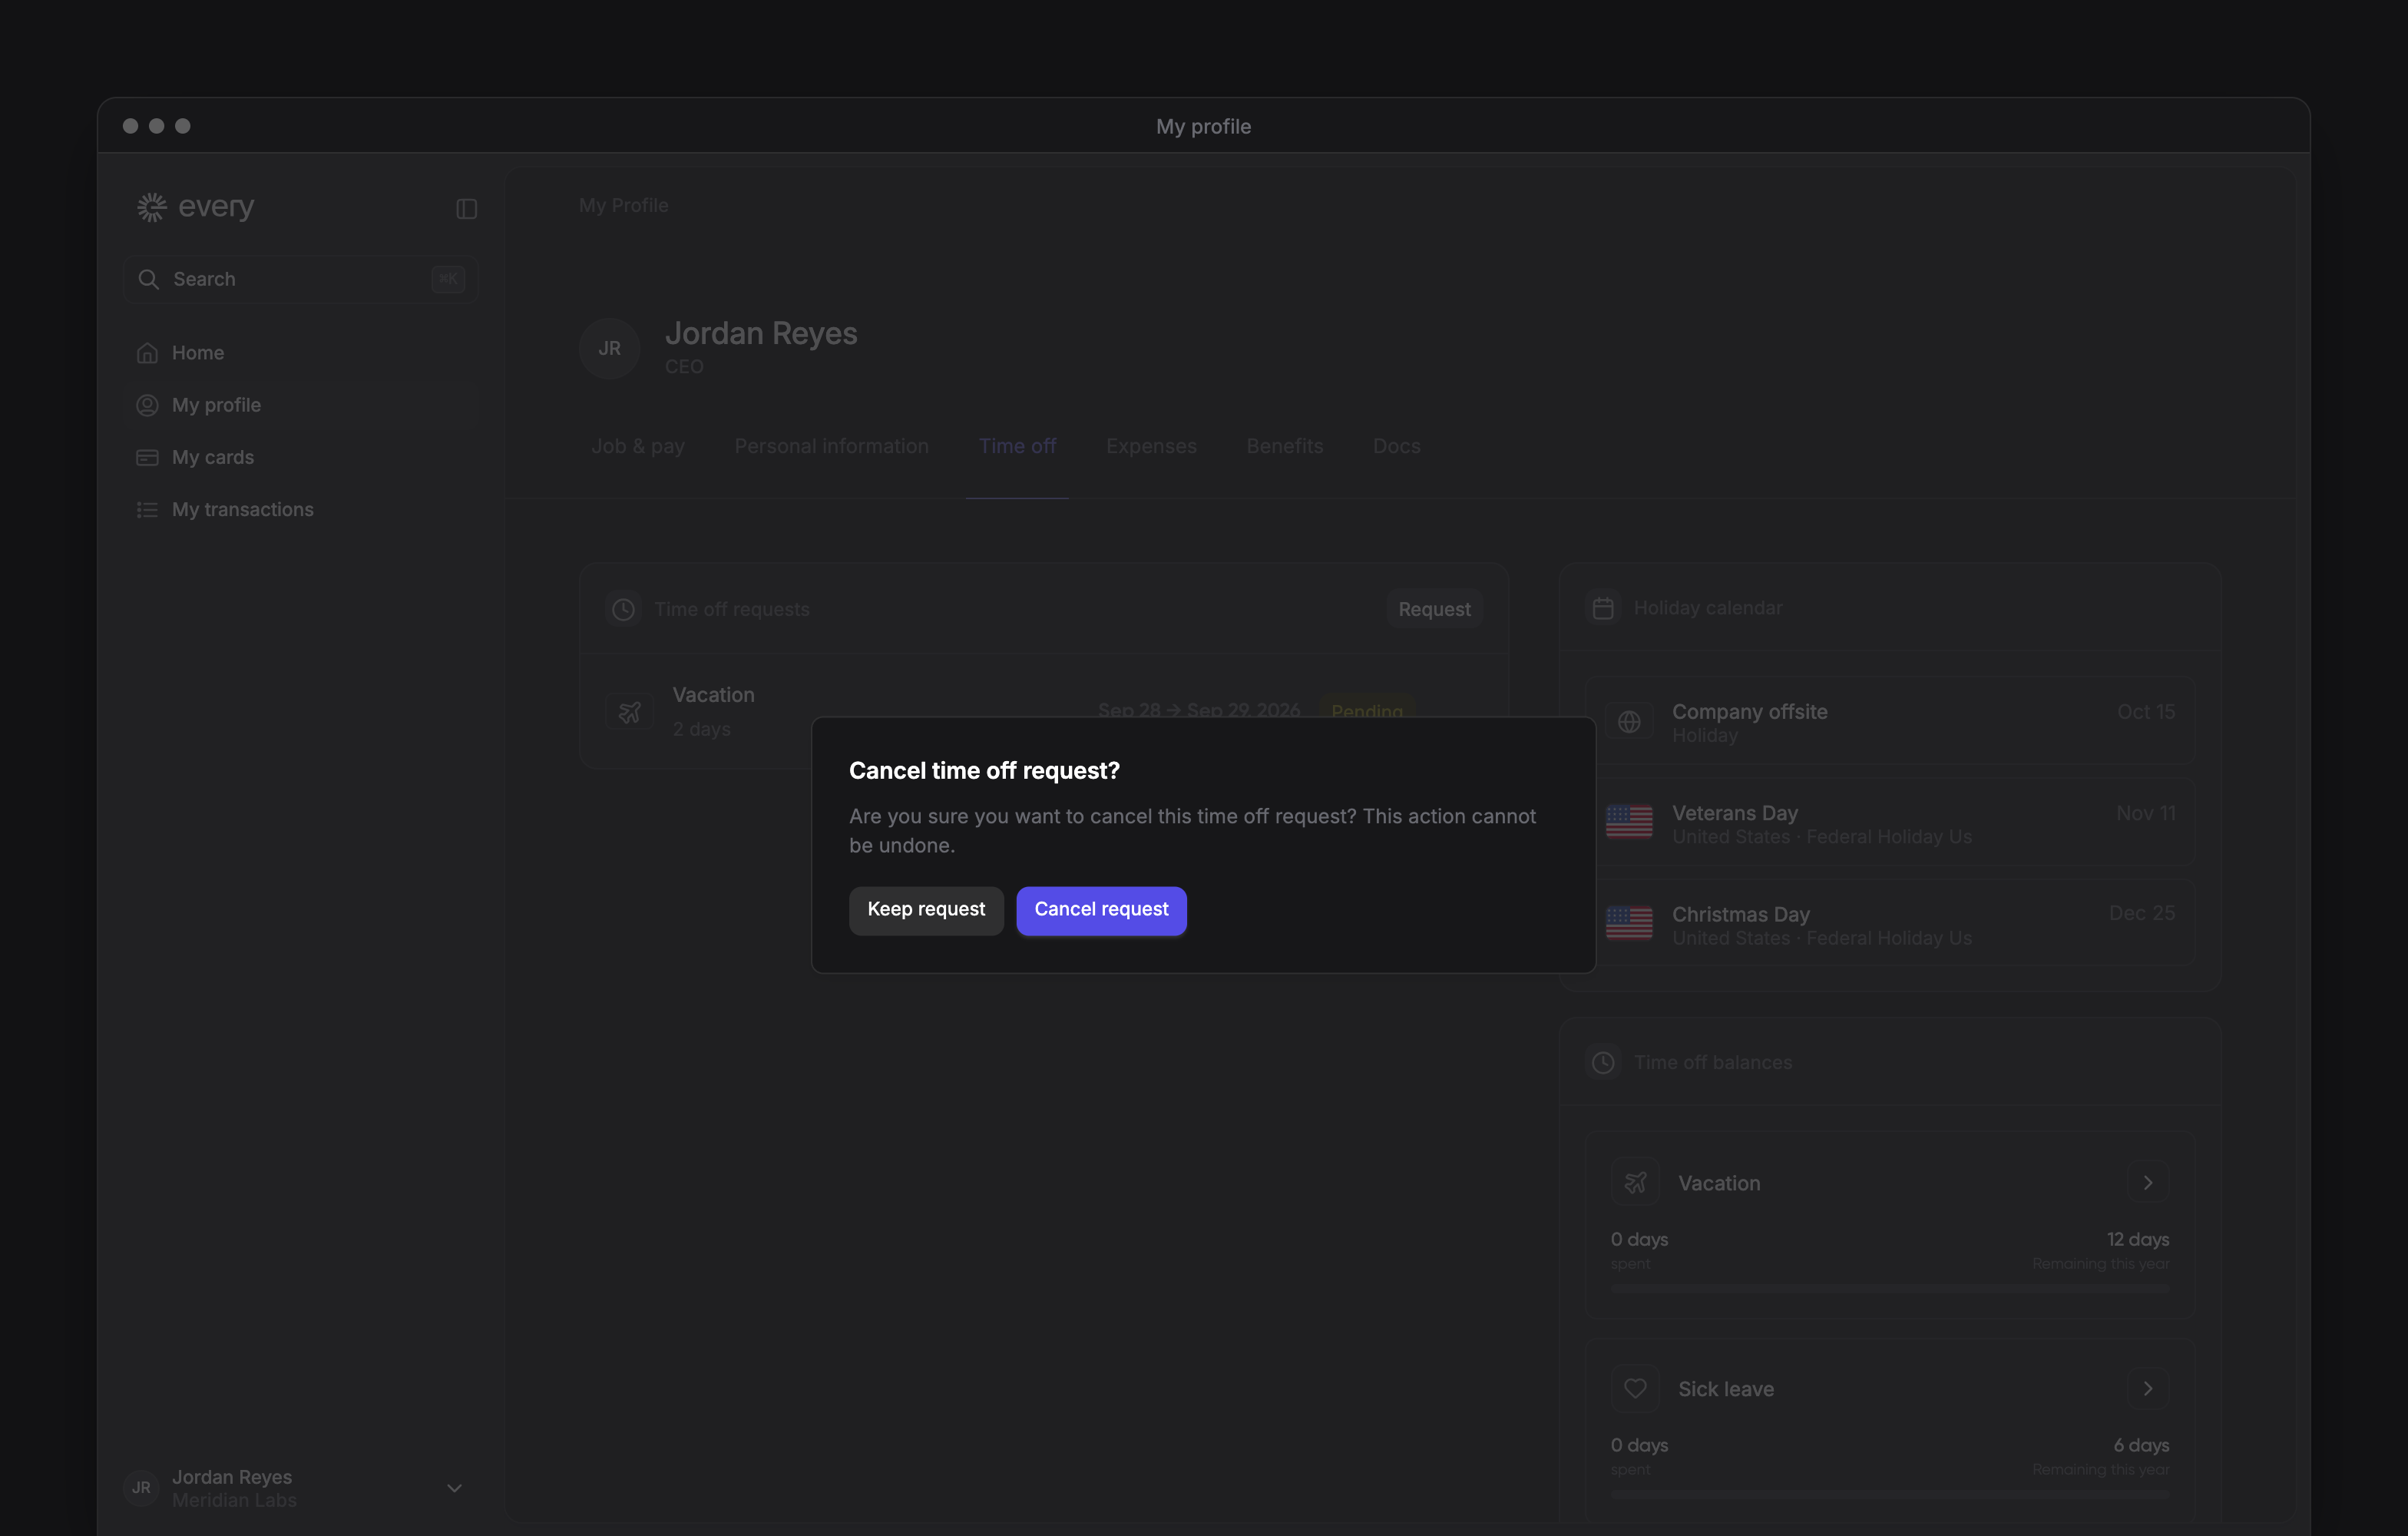Click the 'Nov 11' Veterans Day date

[x=2146, y=813]
